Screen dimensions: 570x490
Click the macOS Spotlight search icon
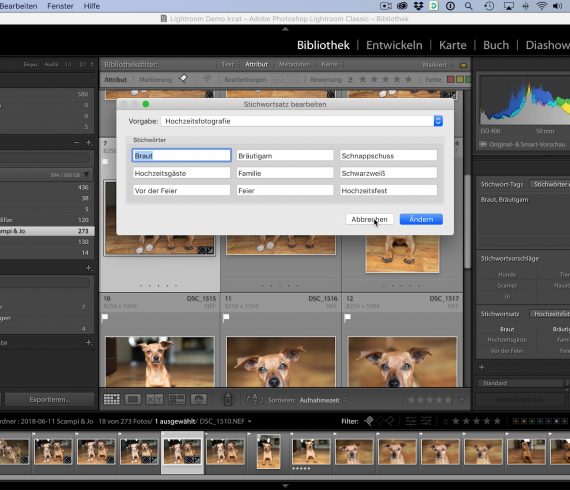point(469,6)
